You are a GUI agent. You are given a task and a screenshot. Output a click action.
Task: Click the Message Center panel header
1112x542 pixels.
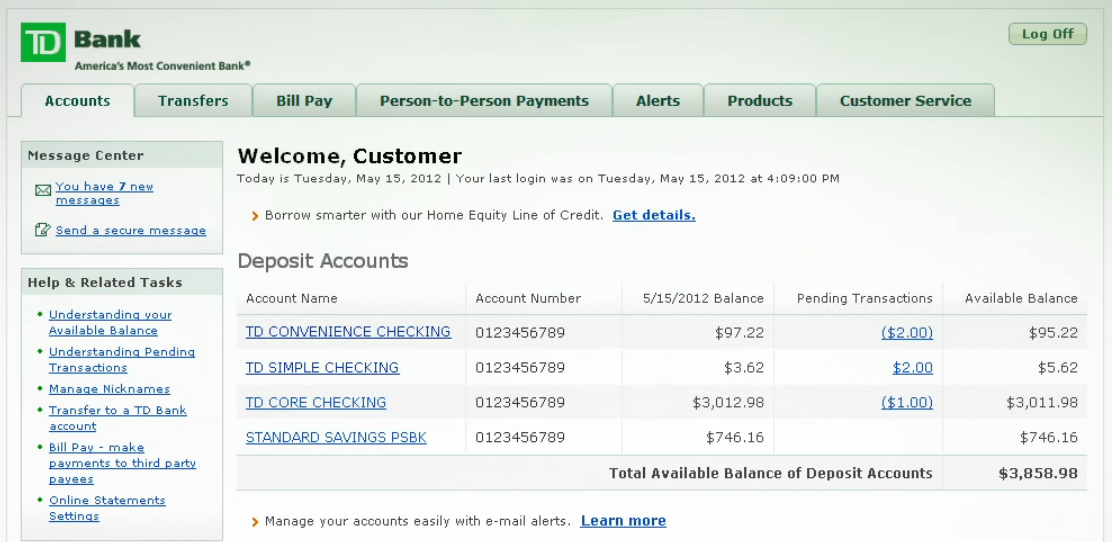[122, 155]
